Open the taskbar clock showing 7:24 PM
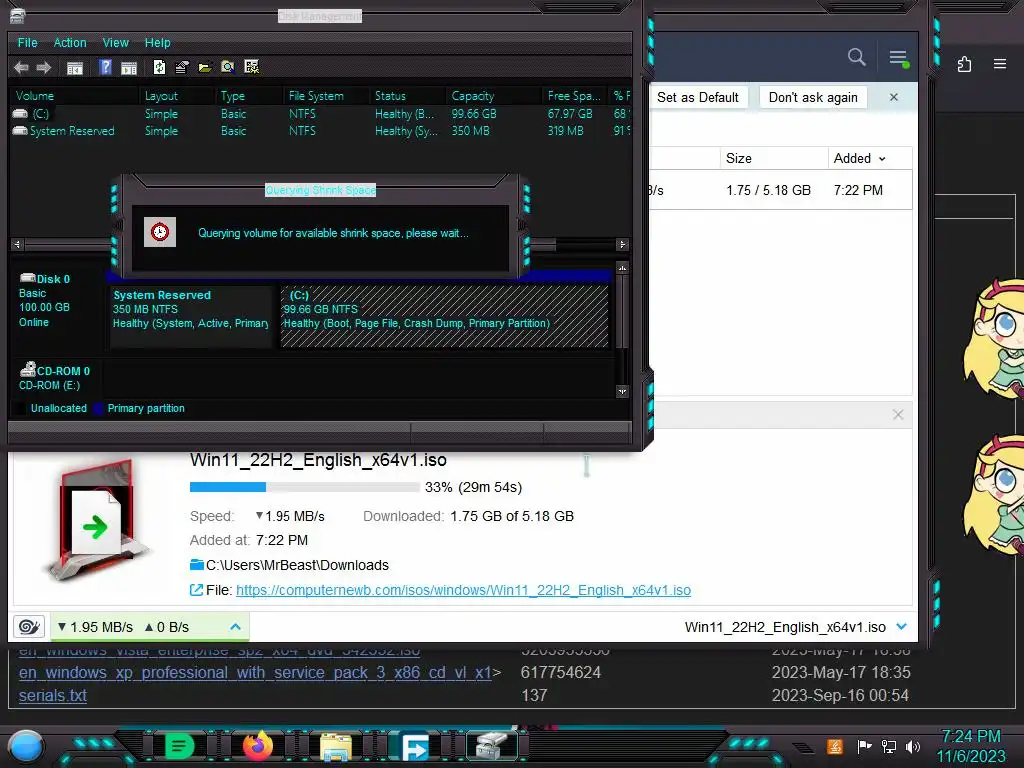1024x768 pixels. pyautogui.click(x=971, y=746)
